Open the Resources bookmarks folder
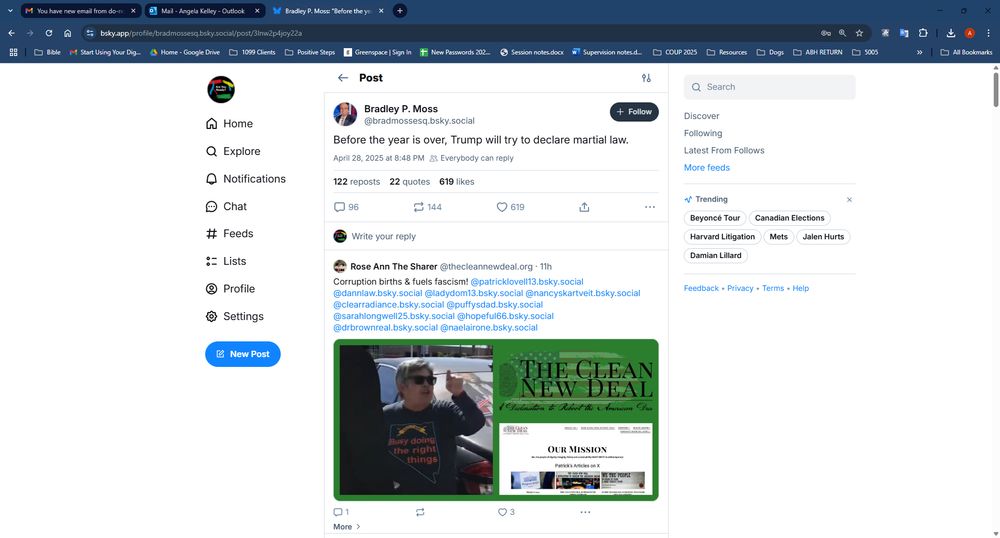This screenshot has height=538, width=1000. pyautogui.click(x=726, y=52)
